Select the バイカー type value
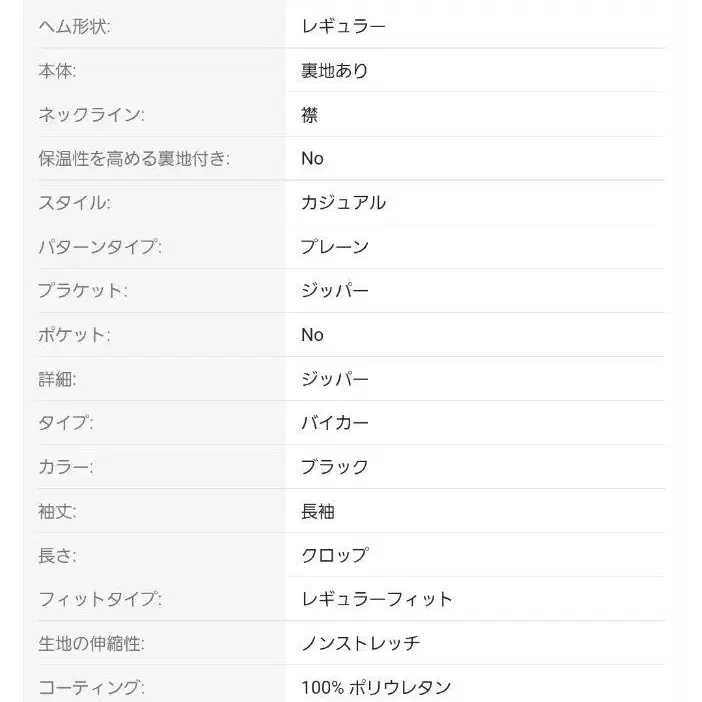This screenshot has height=702, width=702. (334, 423)
